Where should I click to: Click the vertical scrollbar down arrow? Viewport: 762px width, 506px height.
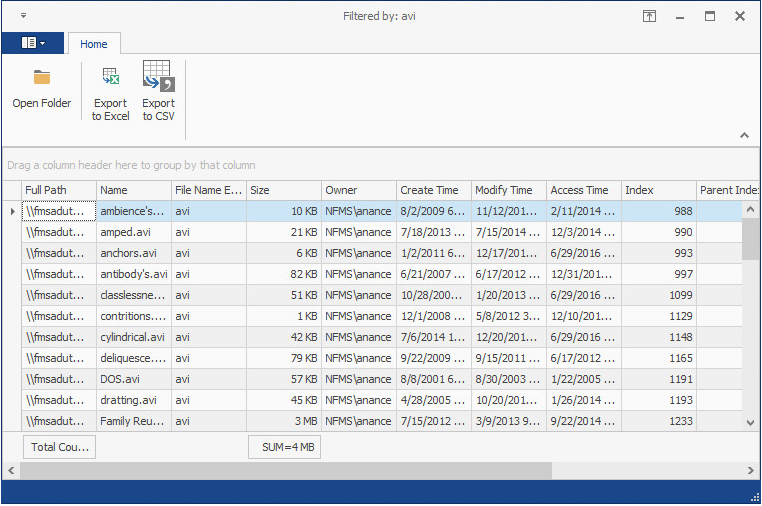750,423
